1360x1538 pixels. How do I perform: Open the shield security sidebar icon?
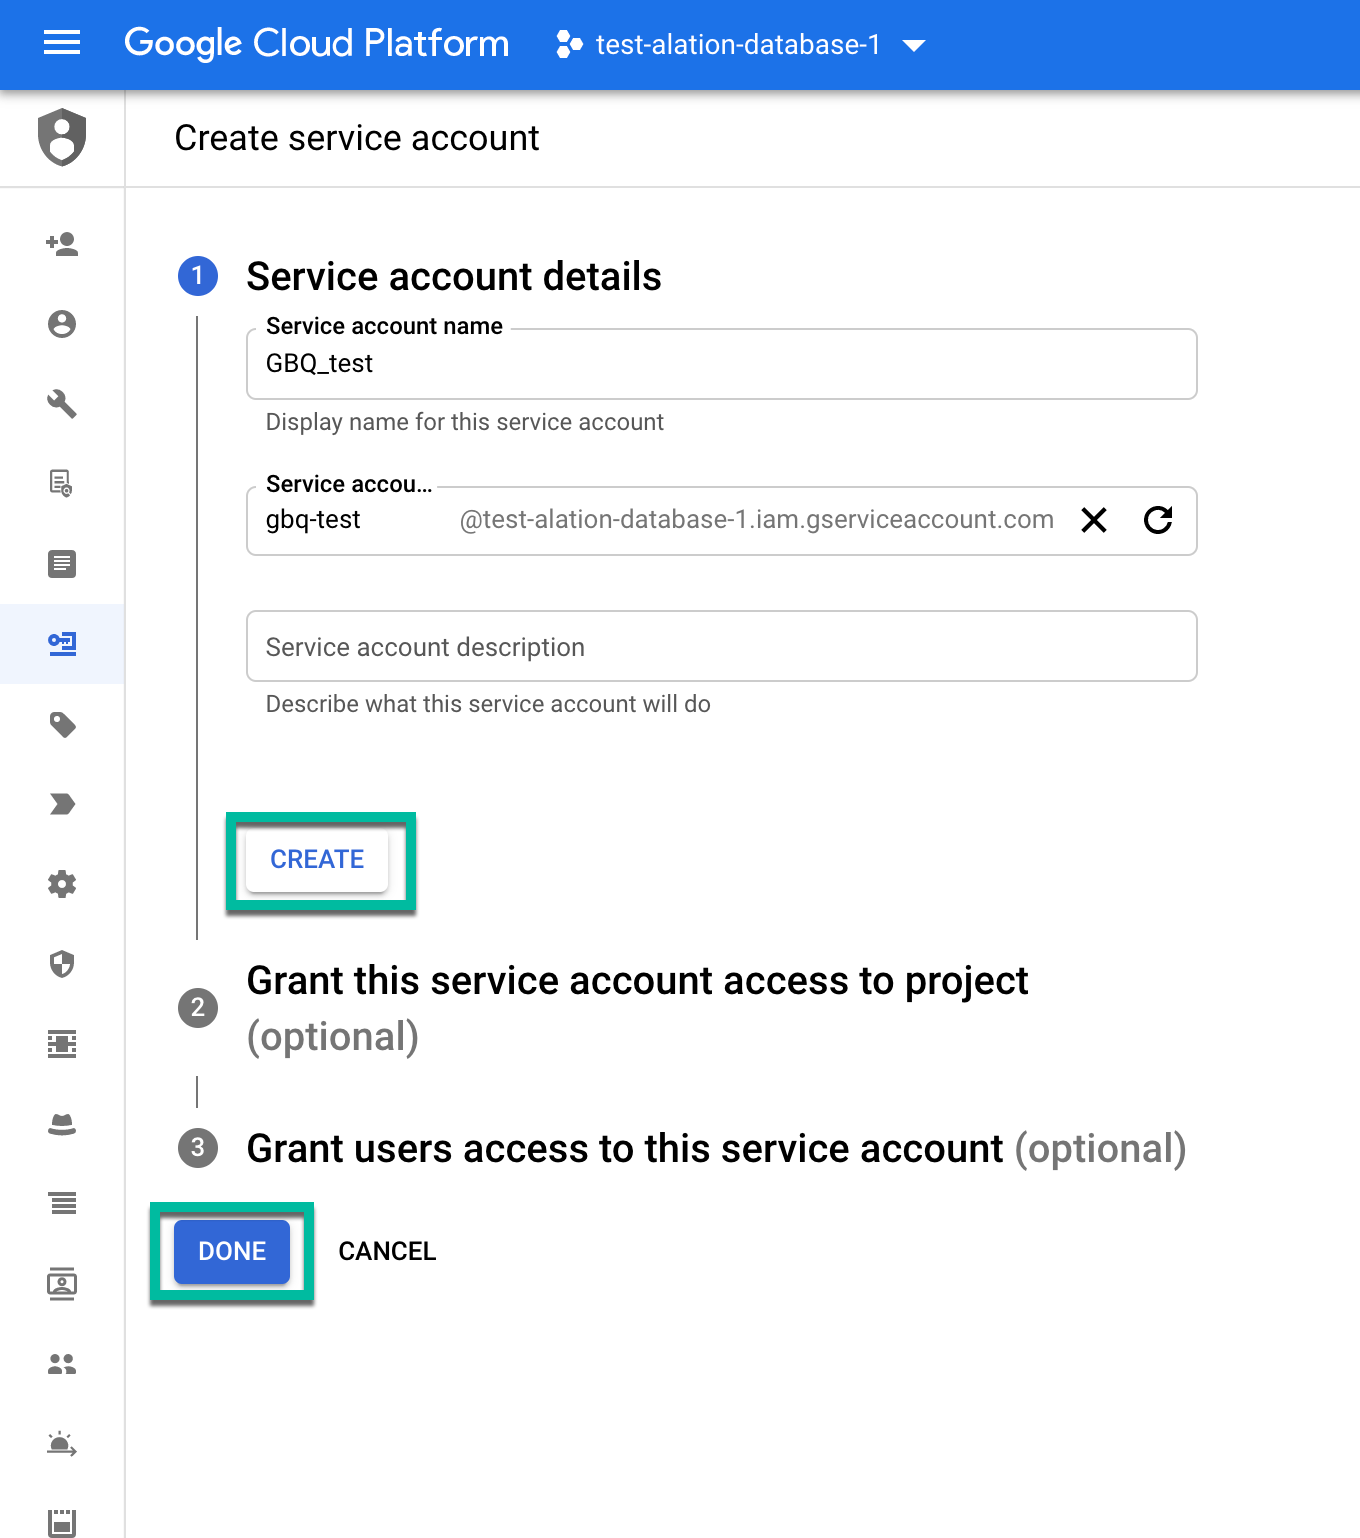tap(62, 964)
